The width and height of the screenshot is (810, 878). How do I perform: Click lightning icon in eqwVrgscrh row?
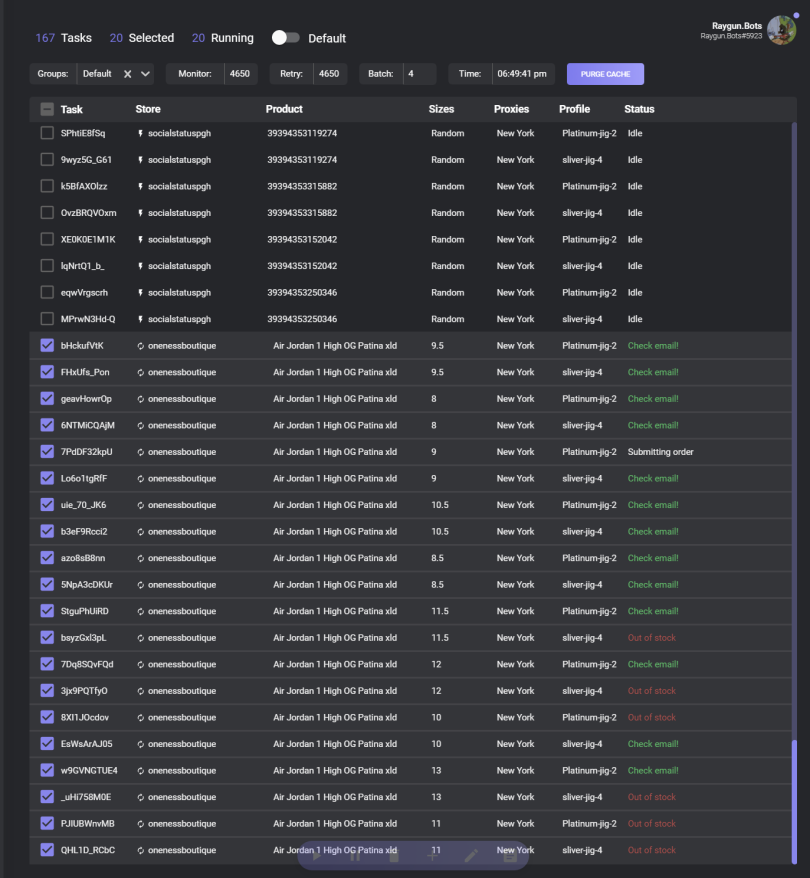pos(141,293)
